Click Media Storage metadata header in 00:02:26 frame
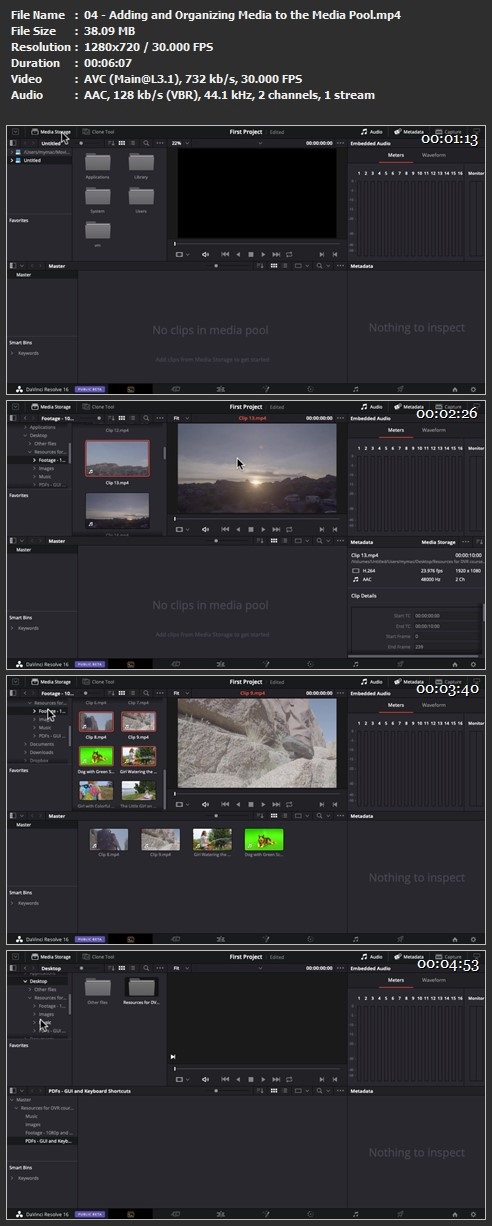 tap(438, 541)
